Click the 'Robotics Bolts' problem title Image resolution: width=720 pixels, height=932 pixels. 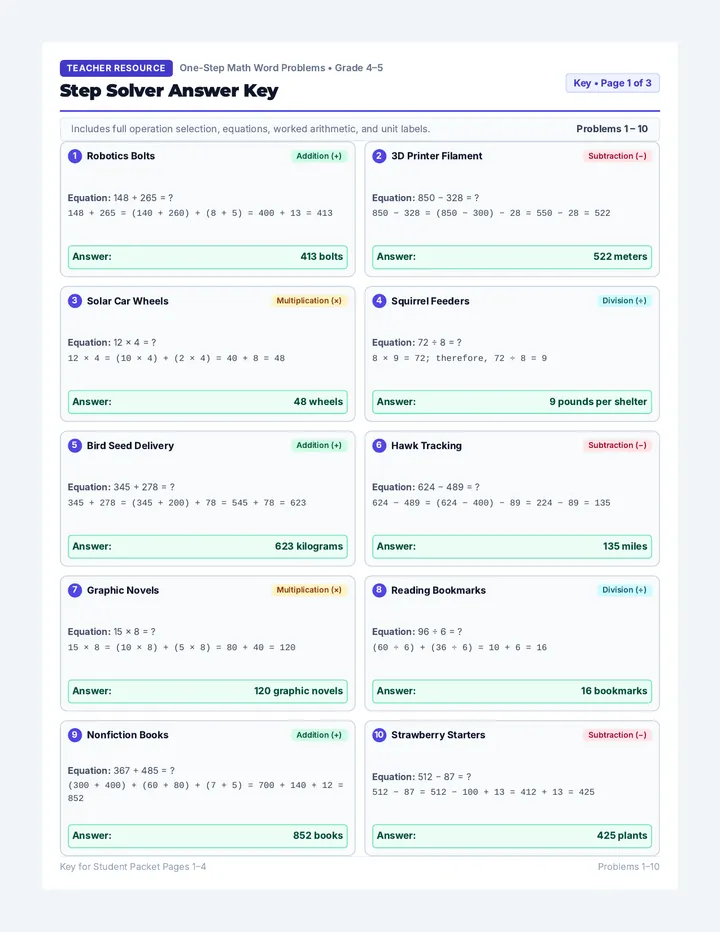[121, 156]
